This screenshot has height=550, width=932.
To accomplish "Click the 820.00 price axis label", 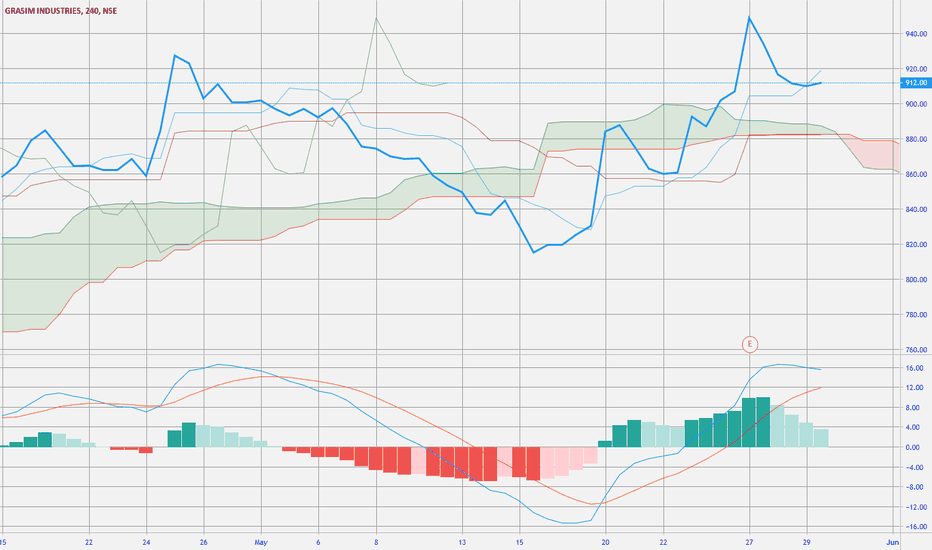I will (x=916, y=244).
